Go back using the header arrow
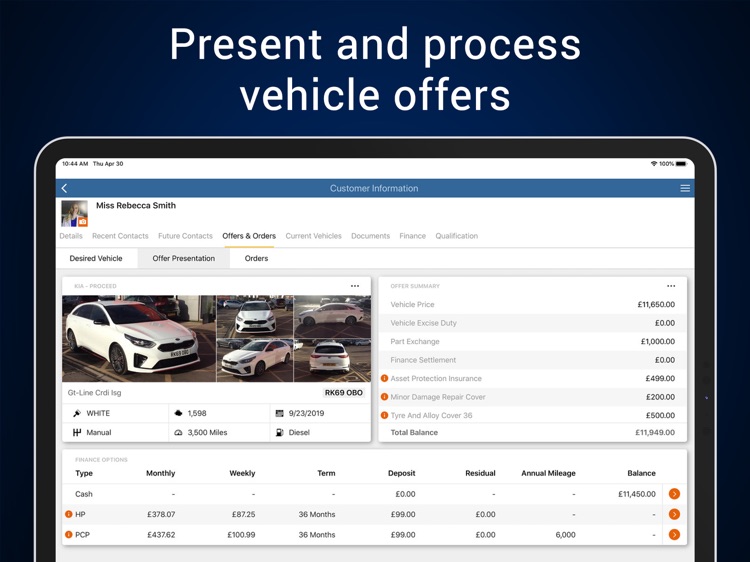Viewport: 750px width, 562px height. click(65, 188)
